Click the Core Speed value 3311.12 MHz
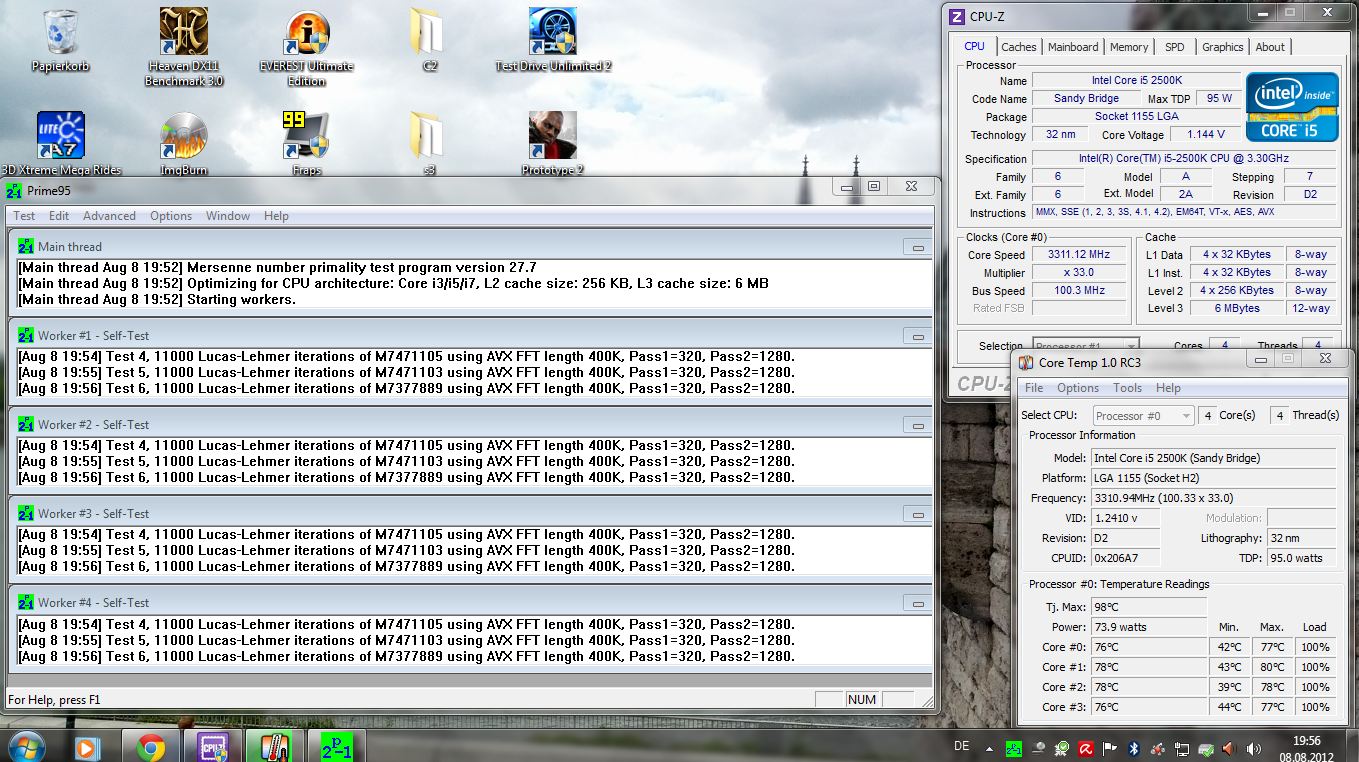This screenshot has width=1359, height=762. point(1079,255)
